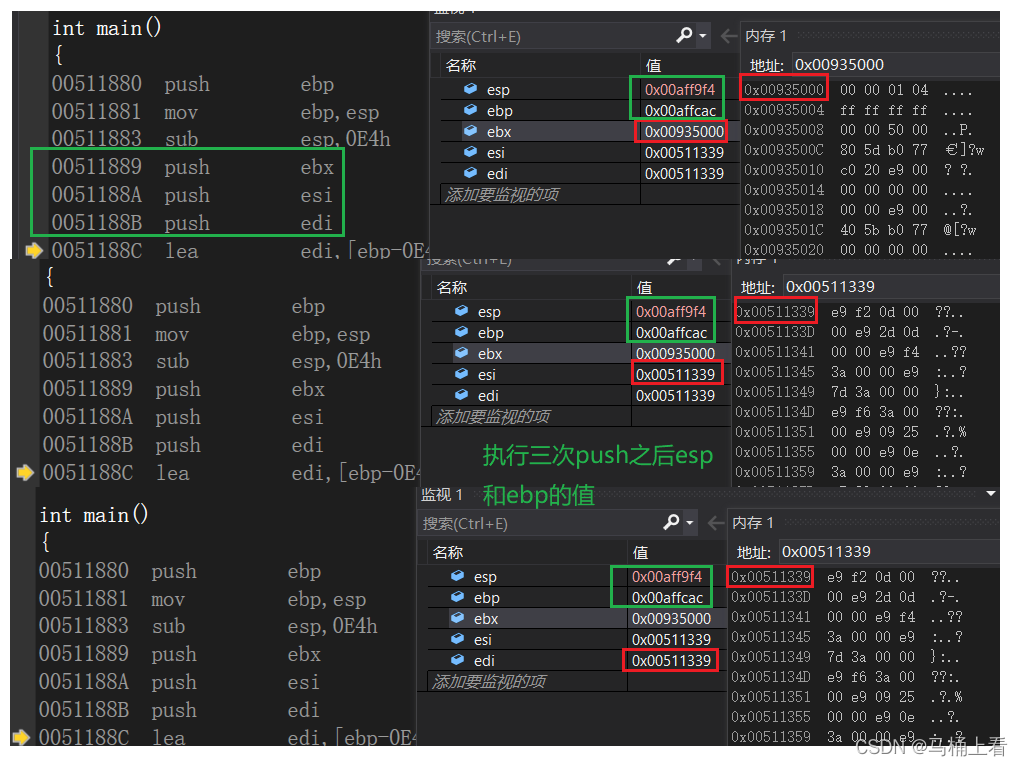Select the top 内存 1 panel title

766,36
